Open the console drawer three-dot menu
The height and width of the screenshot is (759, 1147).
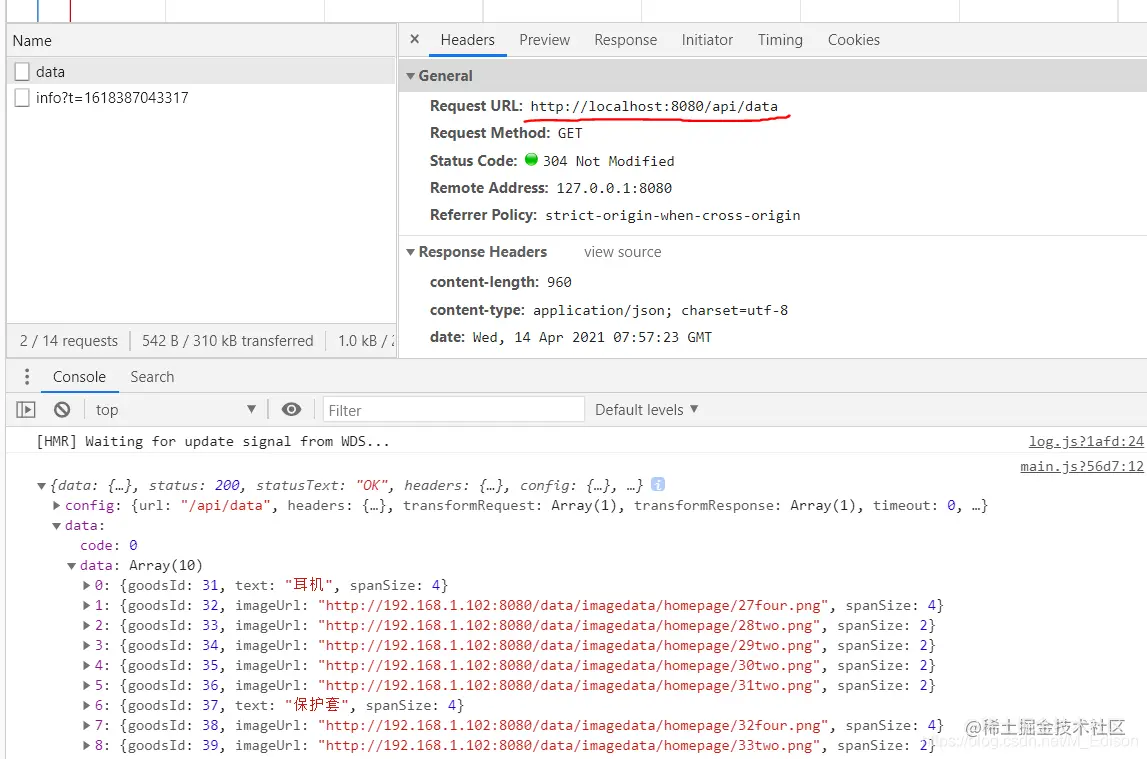point(27,377)
